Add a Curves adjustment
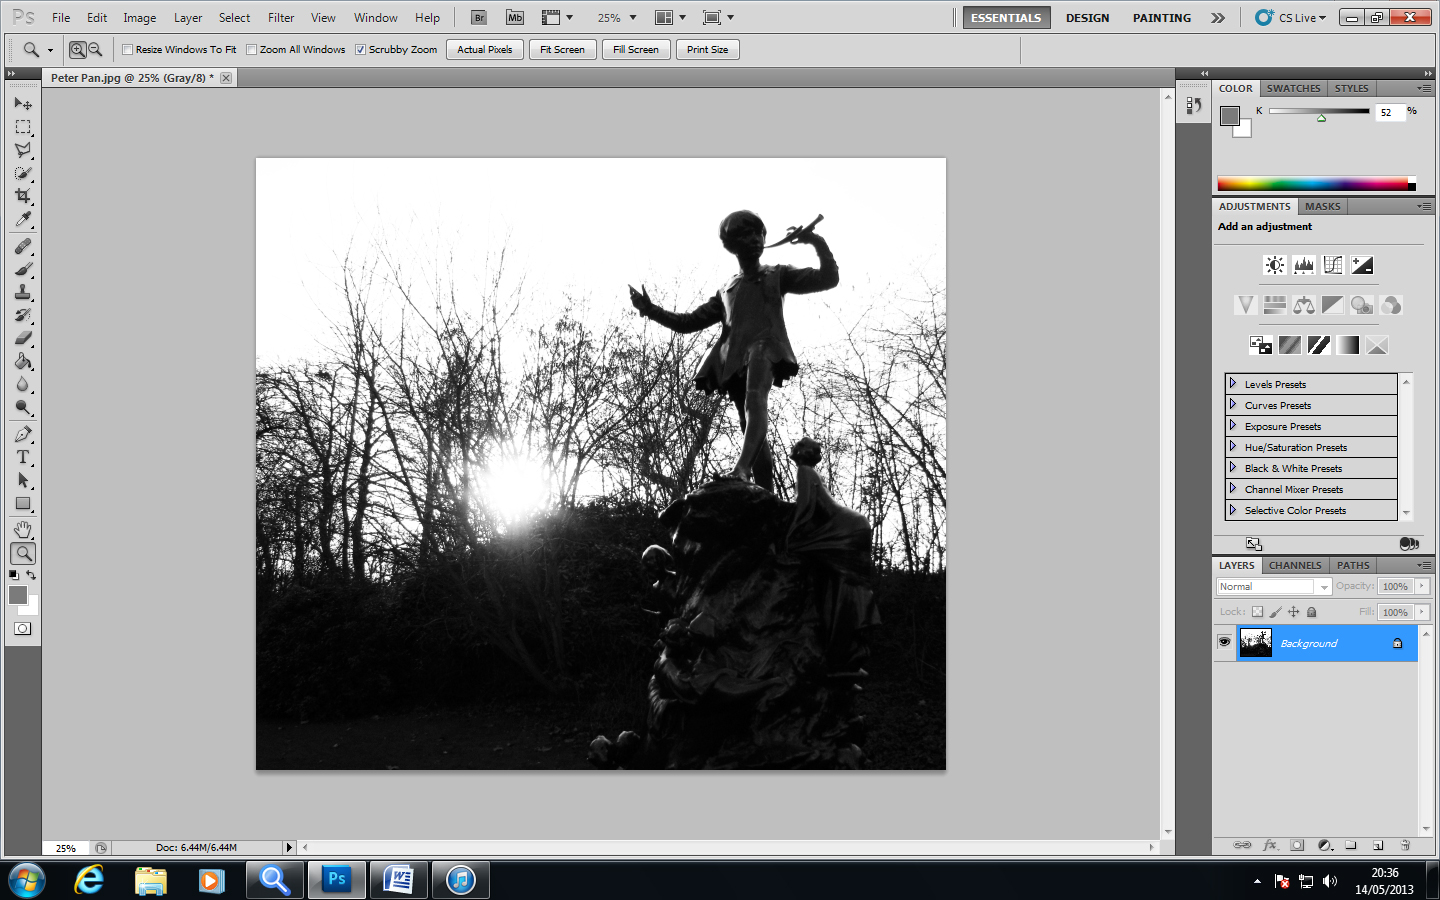The image size is (1440, 900). click(1332, 265)
